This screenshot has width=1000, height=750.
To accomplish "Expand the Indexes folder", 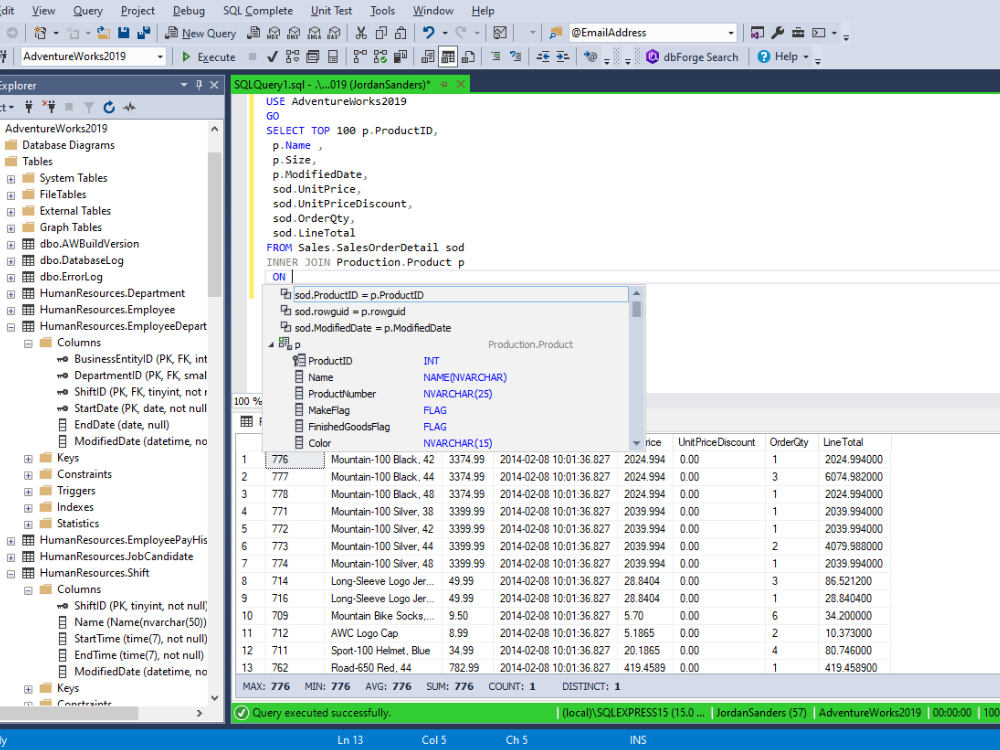I will [x=28, y=508].
